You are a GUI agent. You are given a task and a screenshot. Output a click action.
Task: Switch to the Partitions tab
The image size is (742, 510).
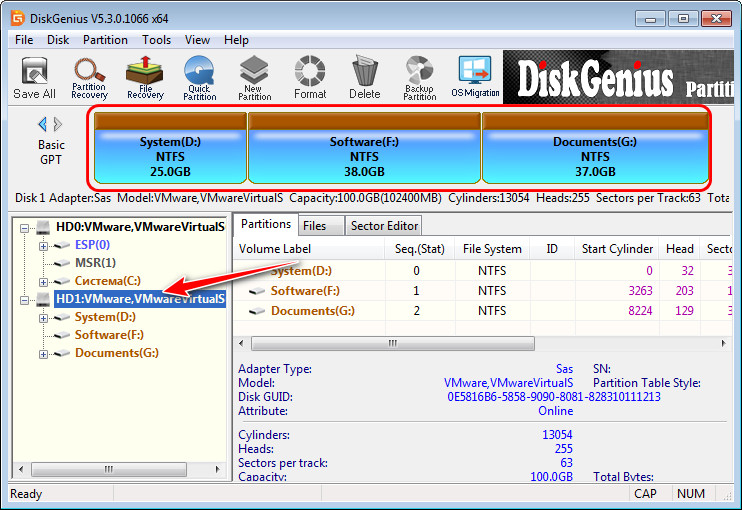pyautogui.click(x=266, y=224)
